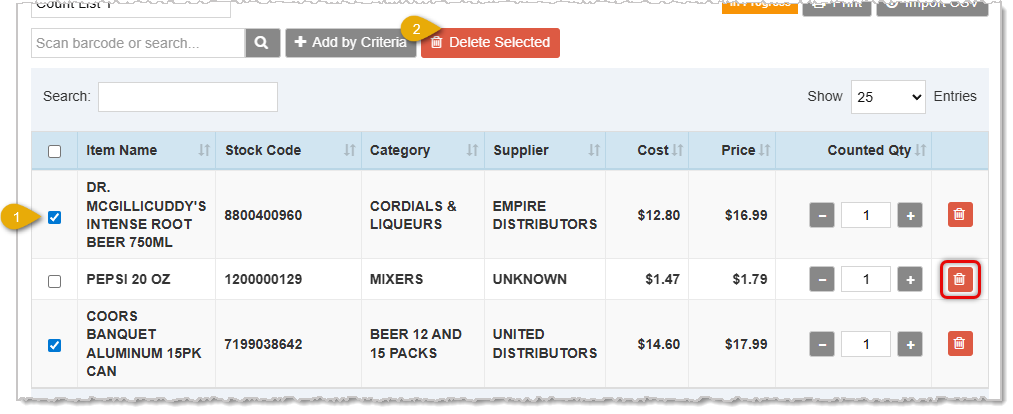Click the red Delete Selected button
Viewport: 1013px width, 414px height.
(490, 43)
